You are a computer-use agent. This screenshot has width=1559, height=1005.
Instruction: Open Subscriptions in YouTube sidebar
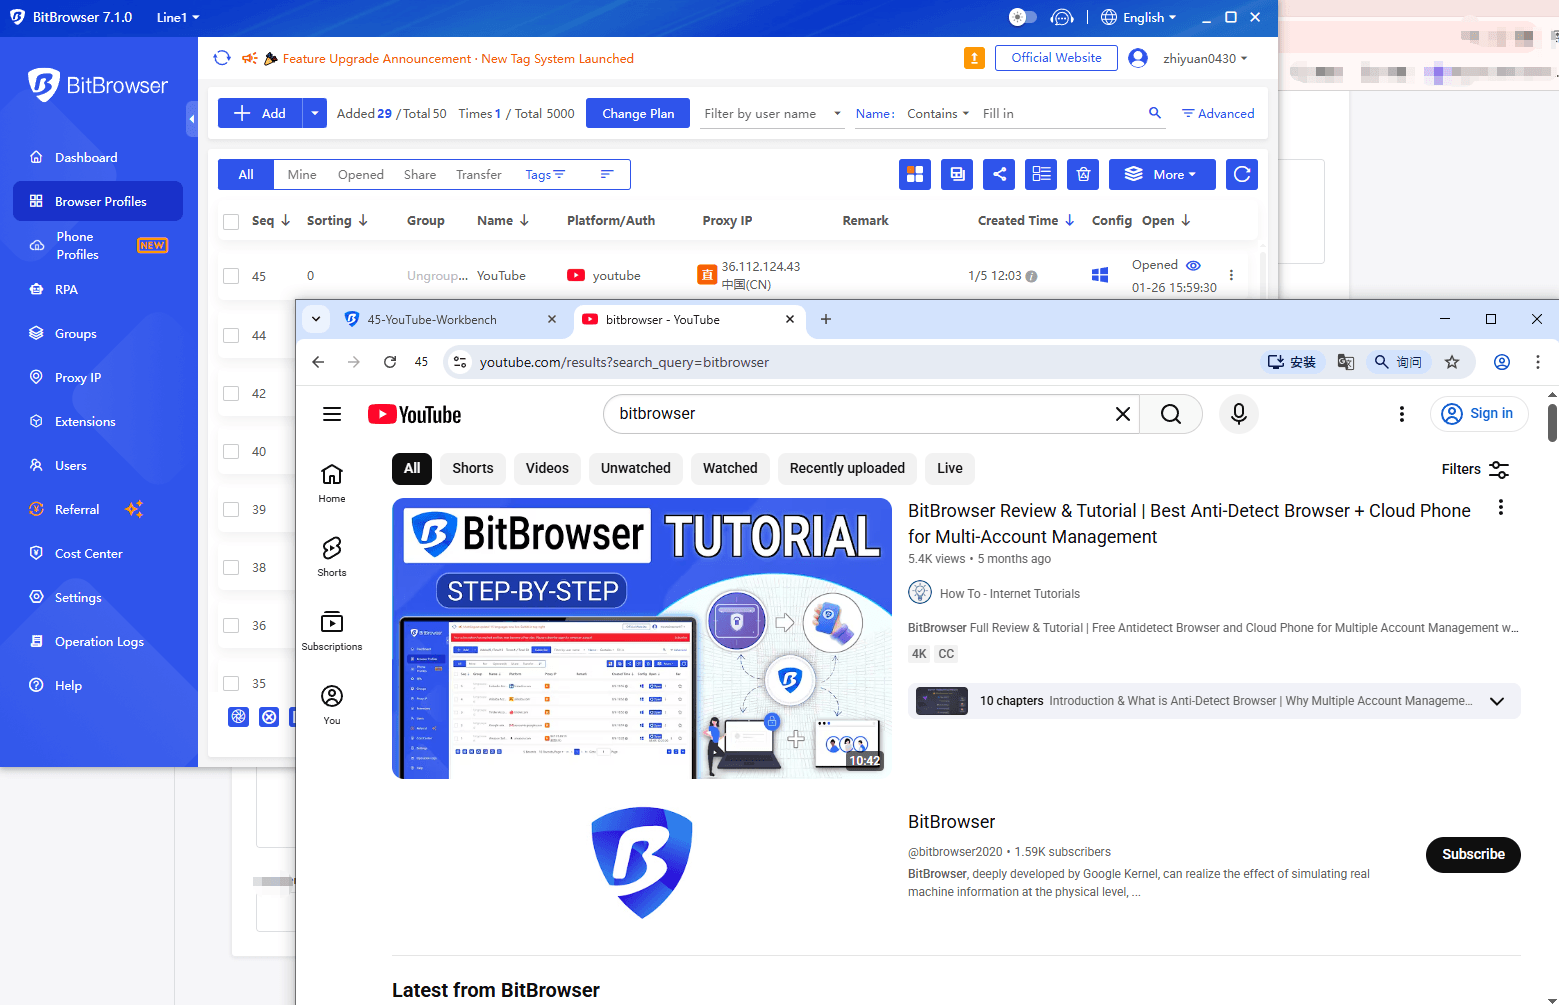point(331,630)
